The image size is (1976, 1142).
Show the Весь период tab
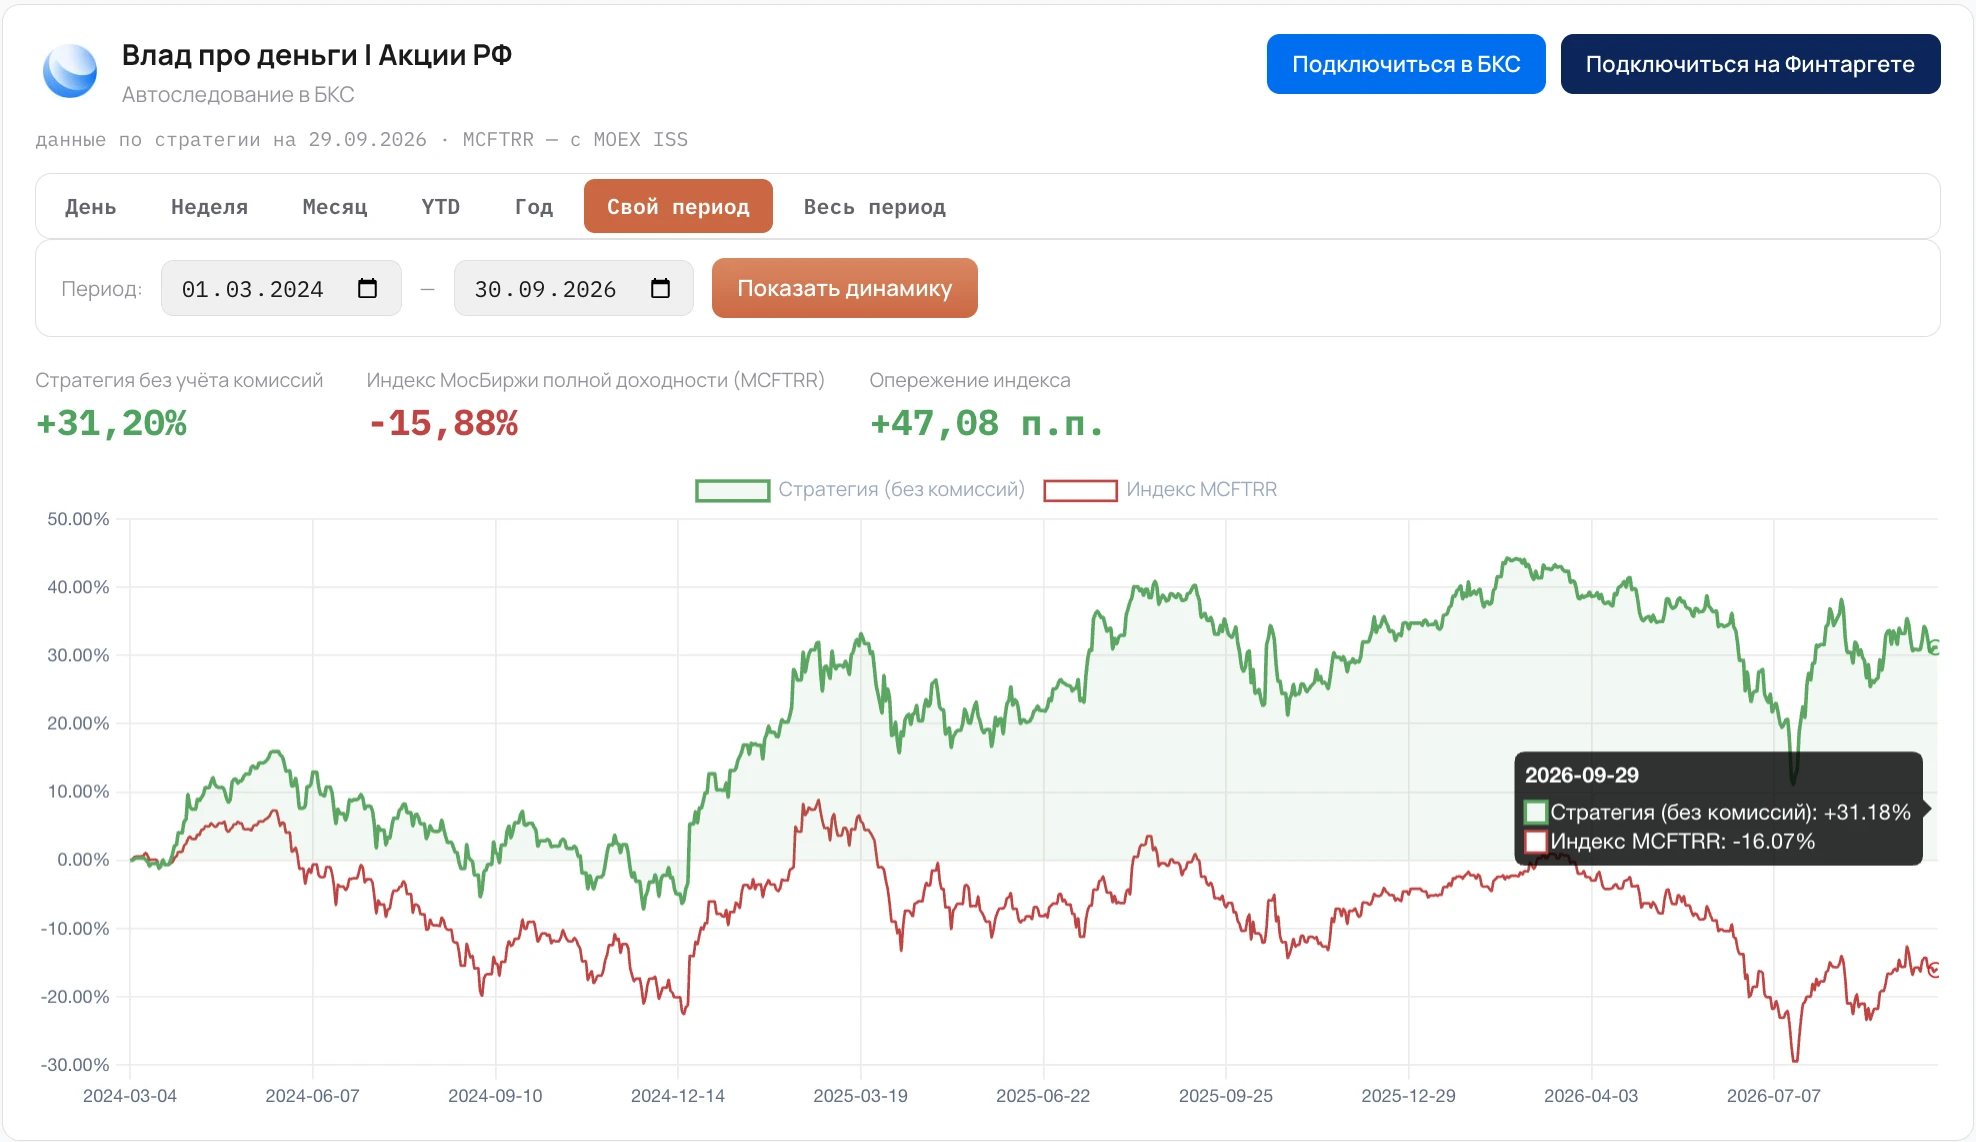click(x=875, y=207)
